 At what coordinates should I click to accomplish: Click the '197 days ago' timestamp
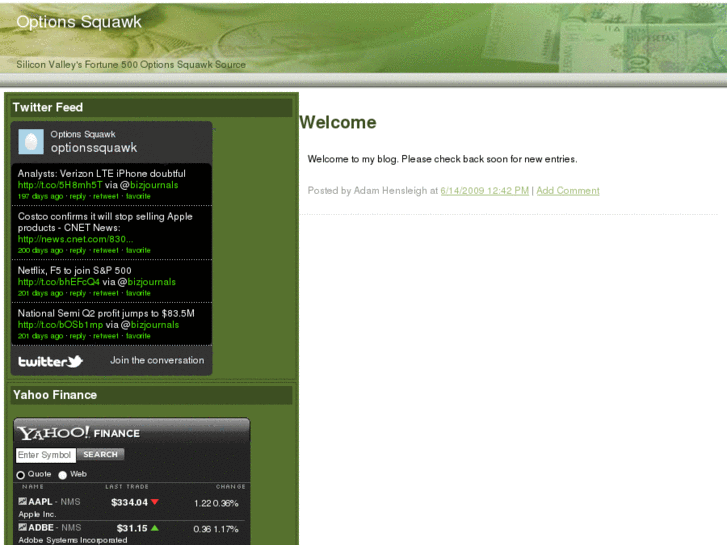pyautogui.click(x=40, y=196)
